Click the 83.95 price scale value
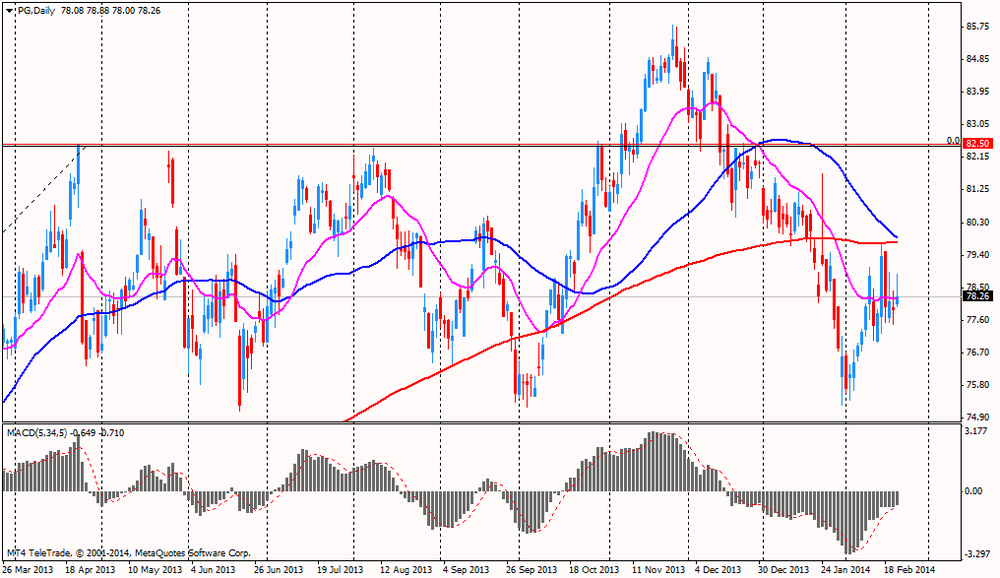 978,92
